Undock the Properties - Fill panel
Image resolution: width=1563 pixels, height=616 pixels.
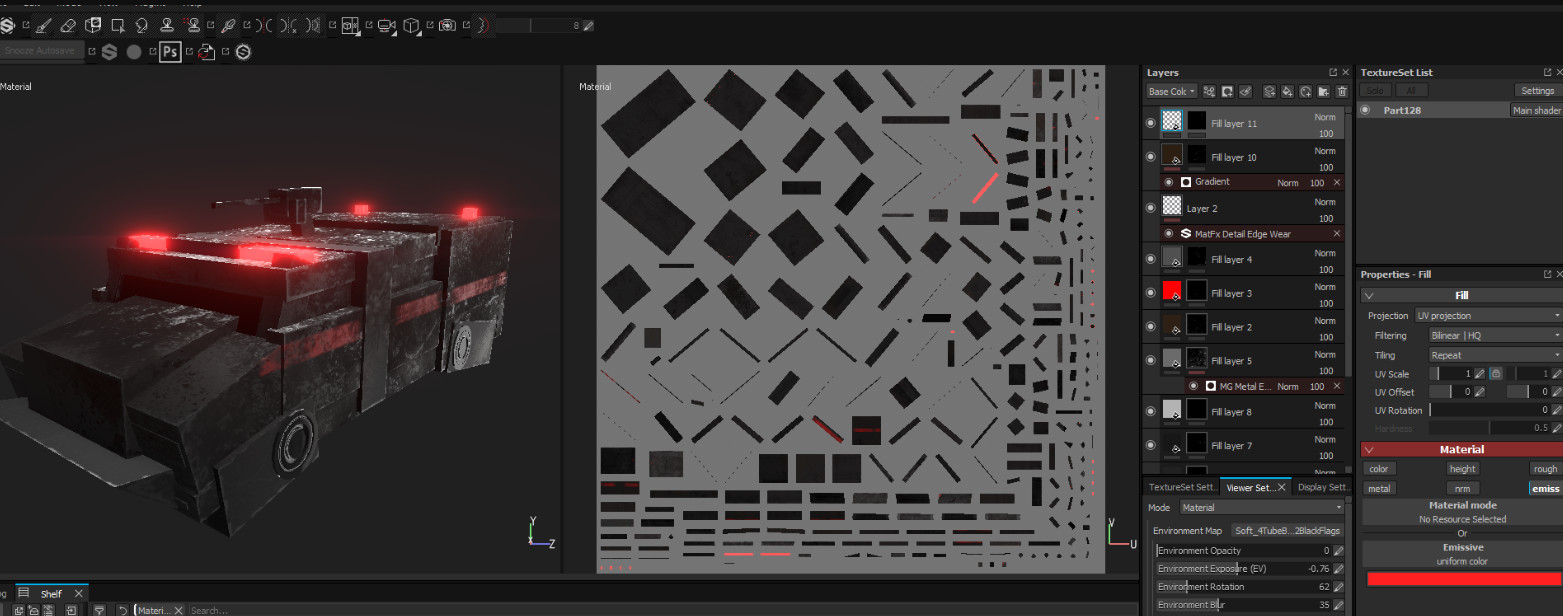[x=1548, y=274]
